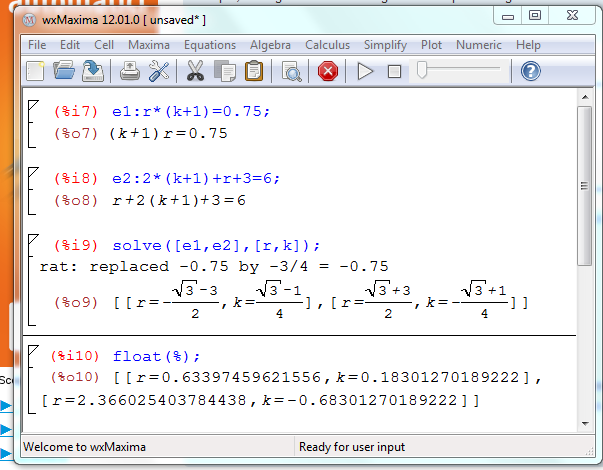Click the scroll down arrow of the worksheet
Screen dimensions: 603x470
[x=585, y=424]
